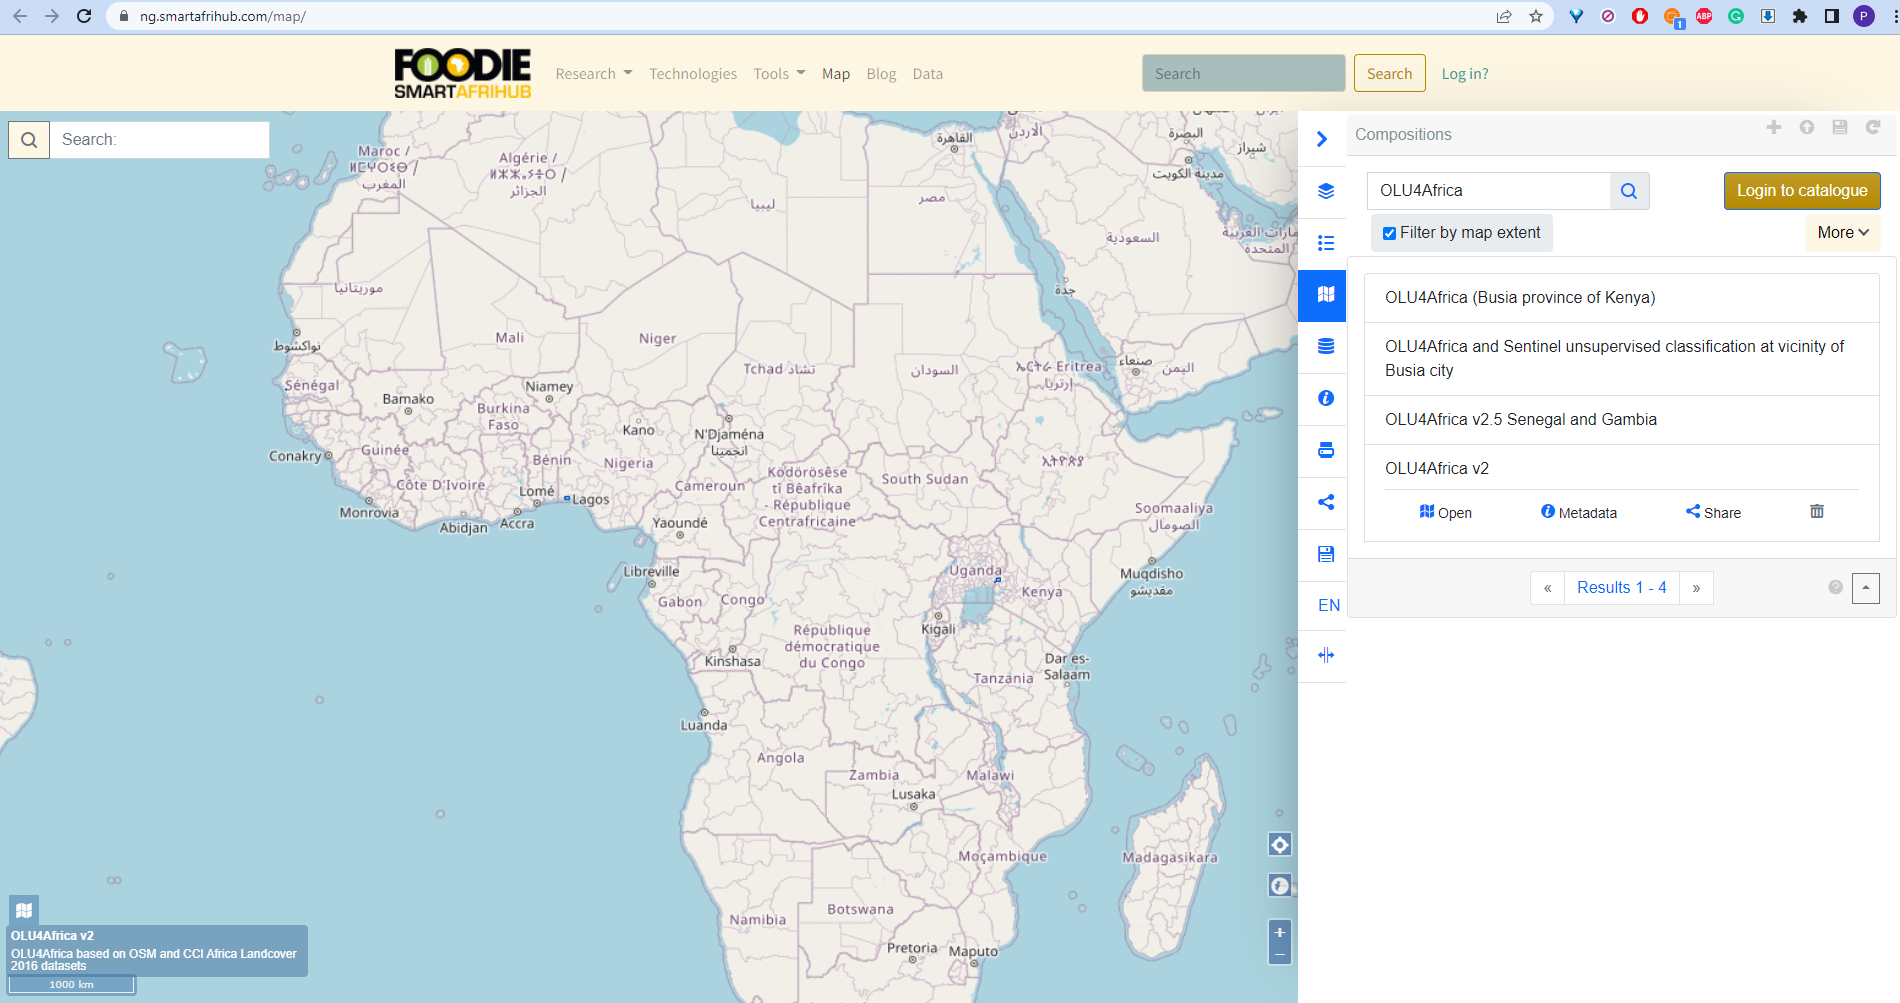Viewport: 1900px width, 1003px height.
Task: Open the Tools dropdown menu
Action: click(779, 74)
